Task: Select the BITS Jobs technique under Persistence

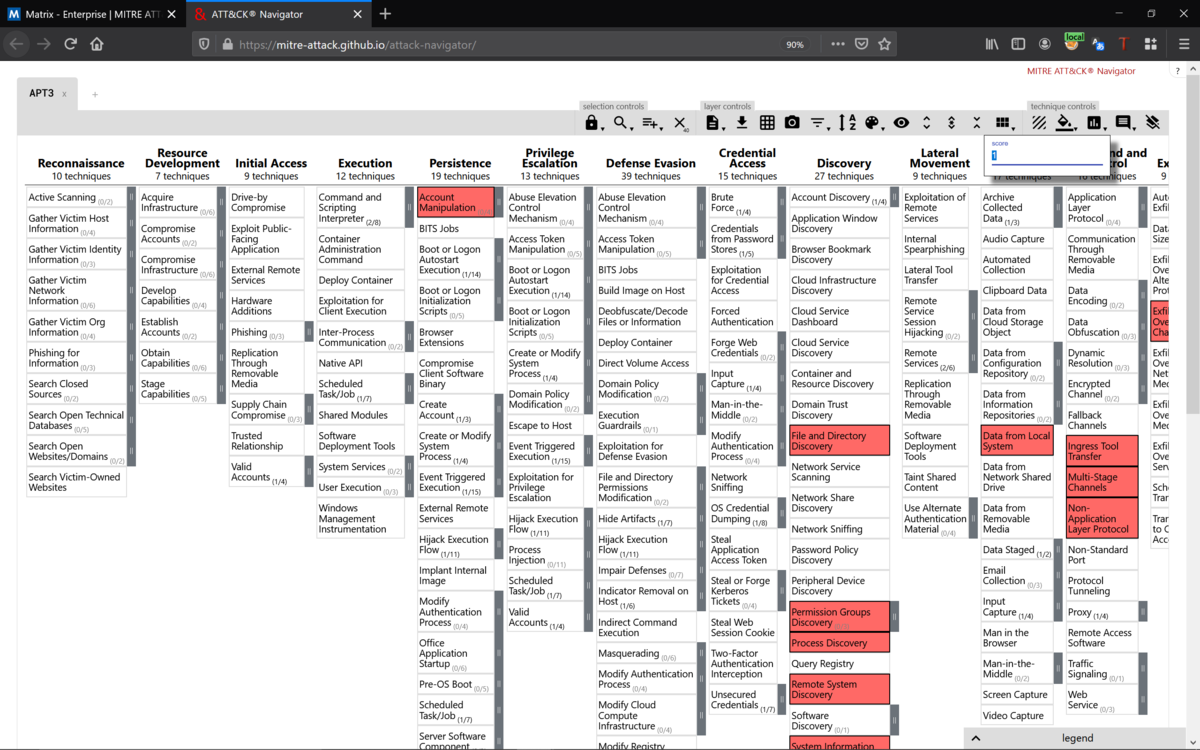Action: coord(455,229)
